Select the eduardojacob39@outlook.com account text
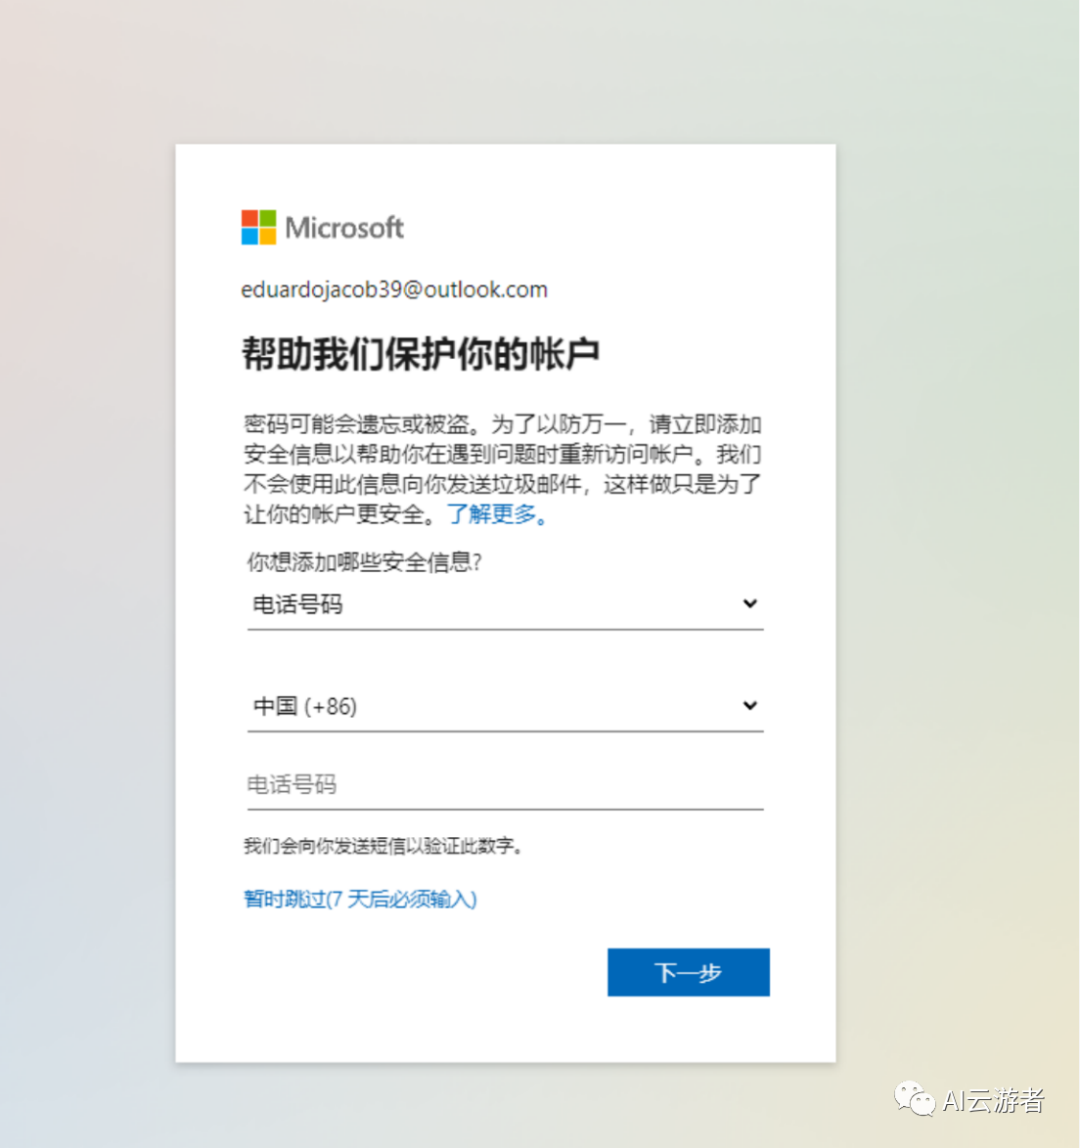The image size is (1080, 1148). click(394, 290)
